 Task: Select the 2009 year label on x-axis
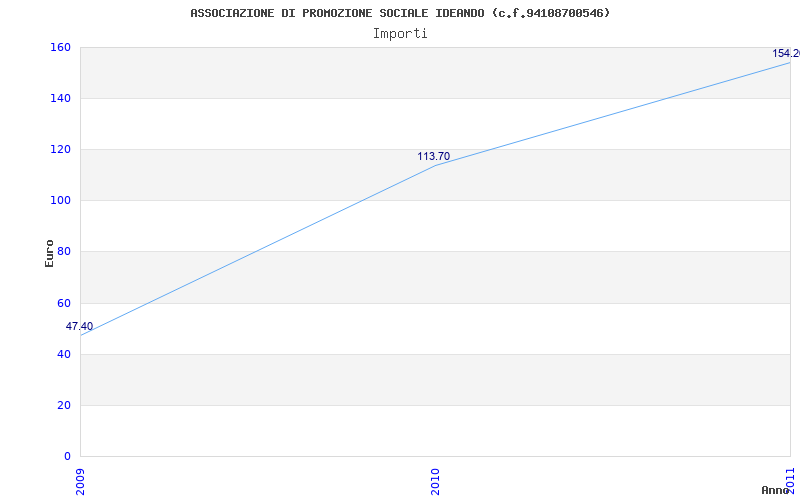pos(81,482)
